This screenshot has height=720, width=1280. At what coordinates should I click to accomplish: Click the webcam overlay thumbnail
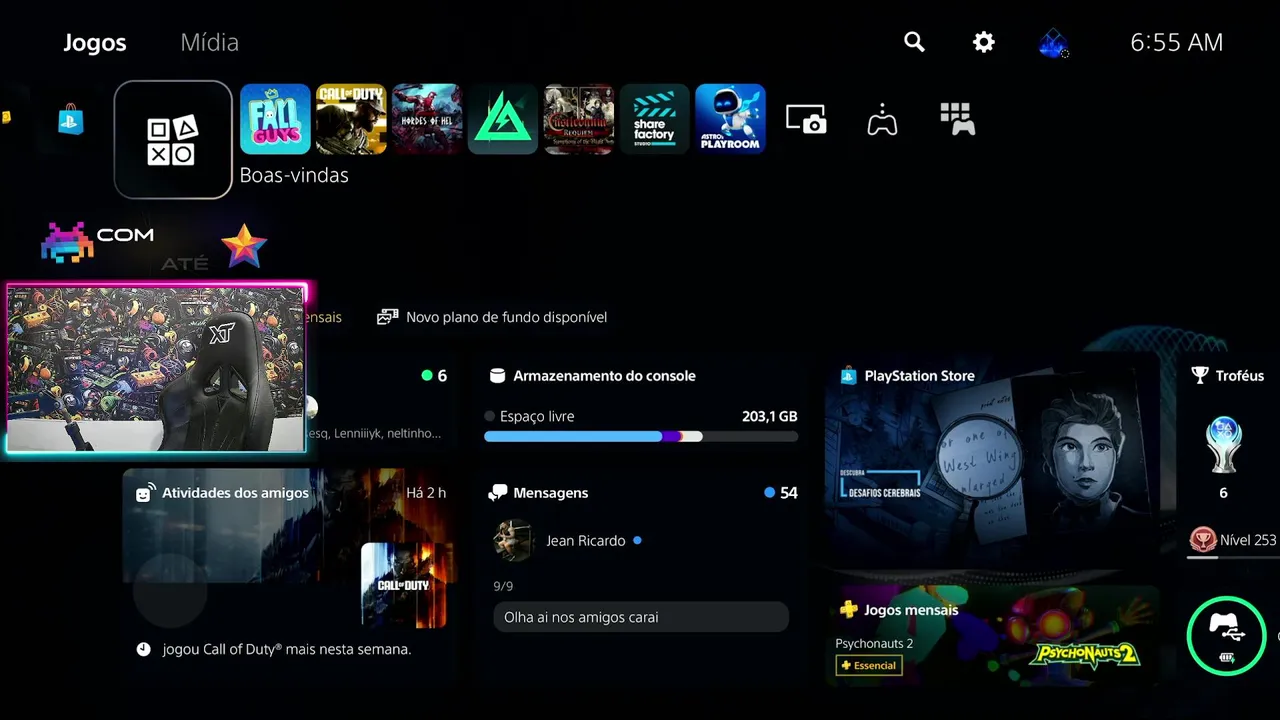point(157,368)
